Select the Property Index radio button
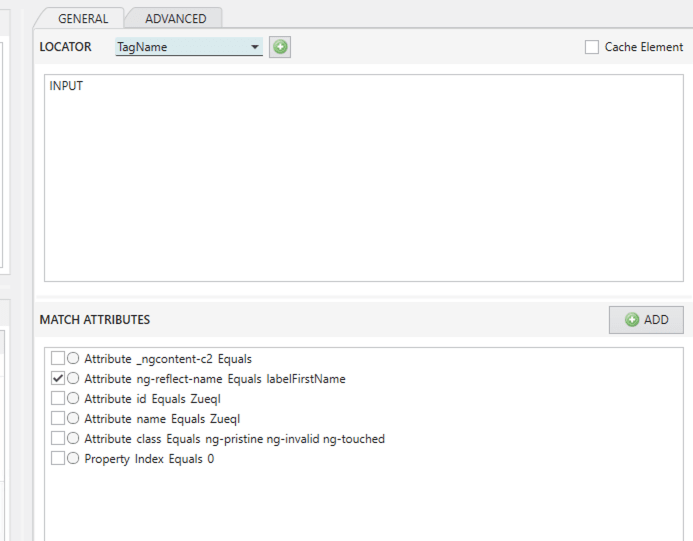693x541 pixels. (73, 458)
